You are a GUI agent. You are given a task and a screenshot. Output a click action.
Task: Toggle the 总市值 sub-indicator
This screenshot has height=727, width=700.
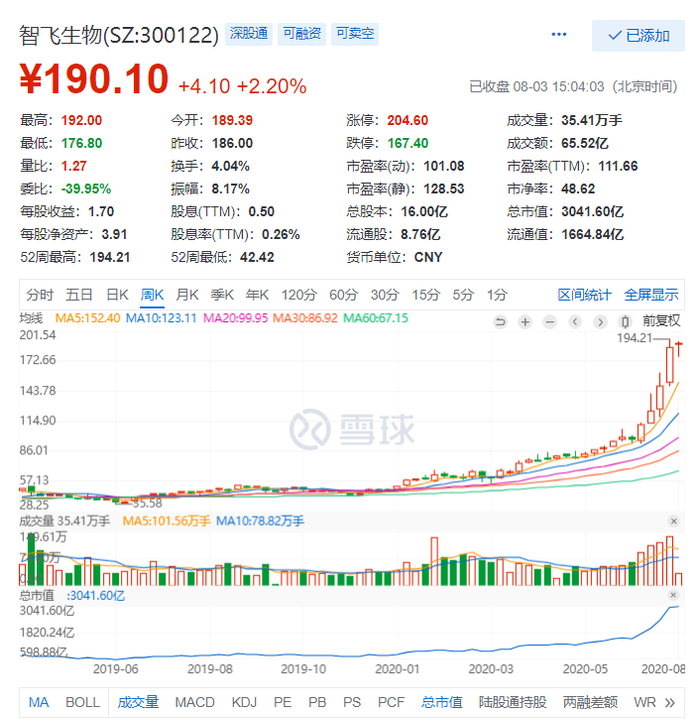pos(442,702)
